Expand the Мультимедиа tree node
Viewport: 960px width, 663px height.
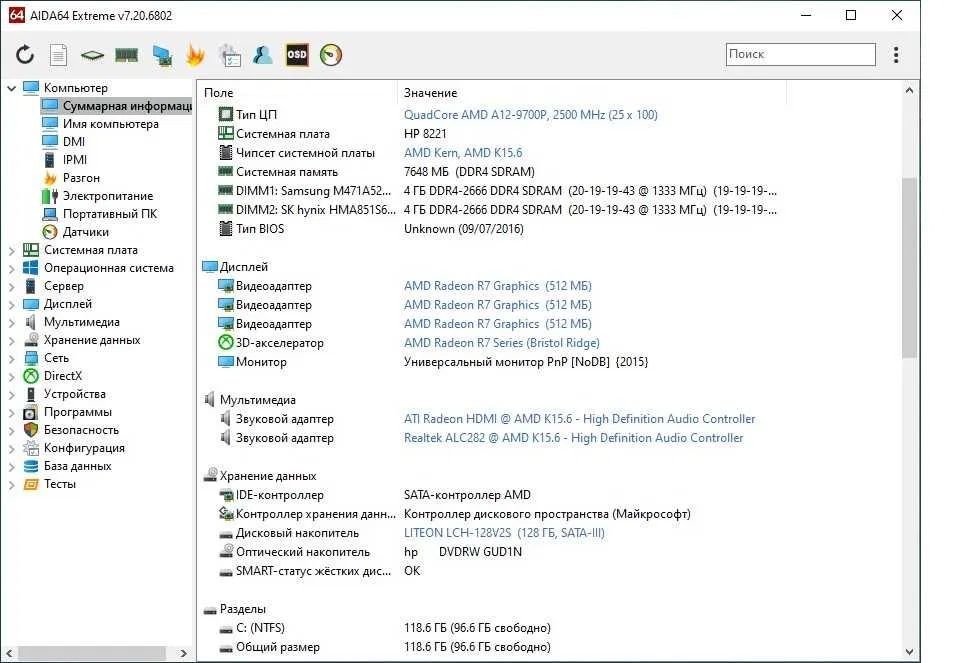11,322
